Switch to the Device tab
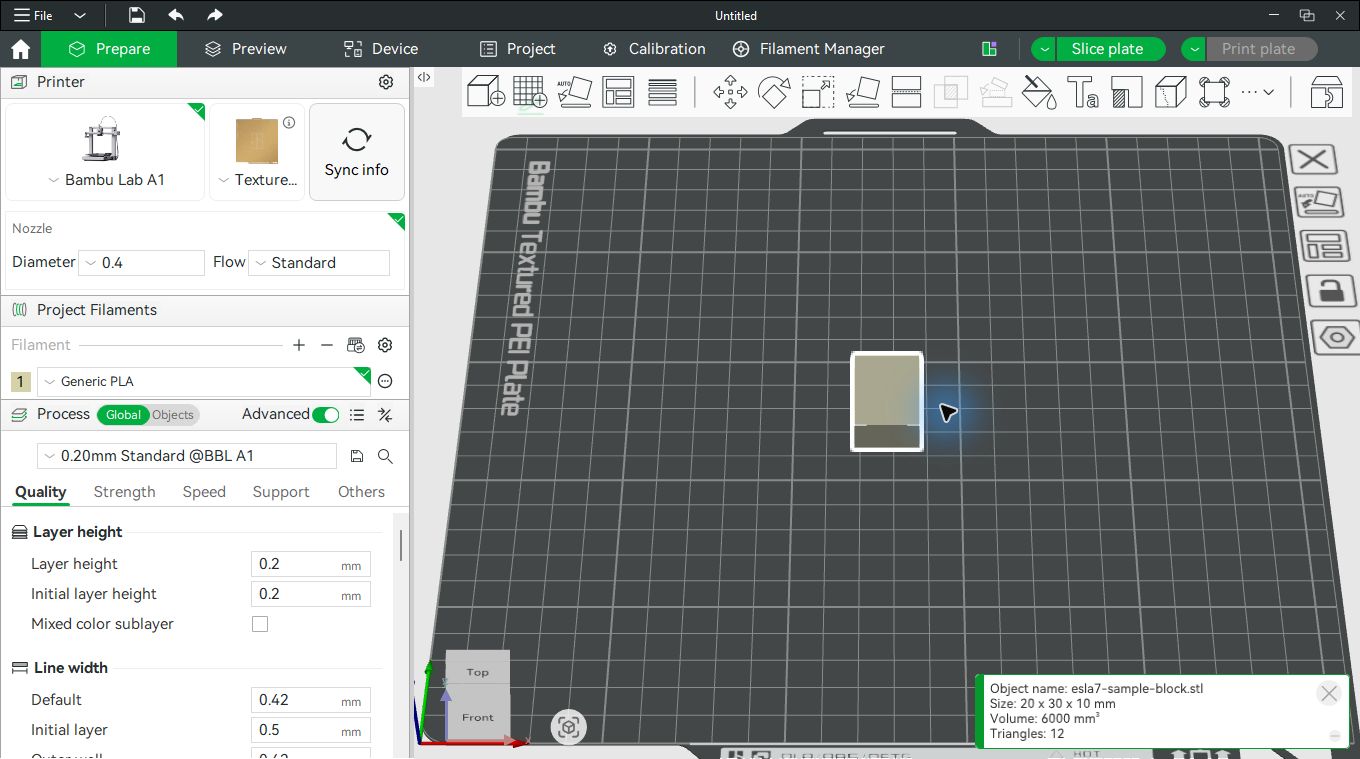1360x759 pixels. (381, 49)
